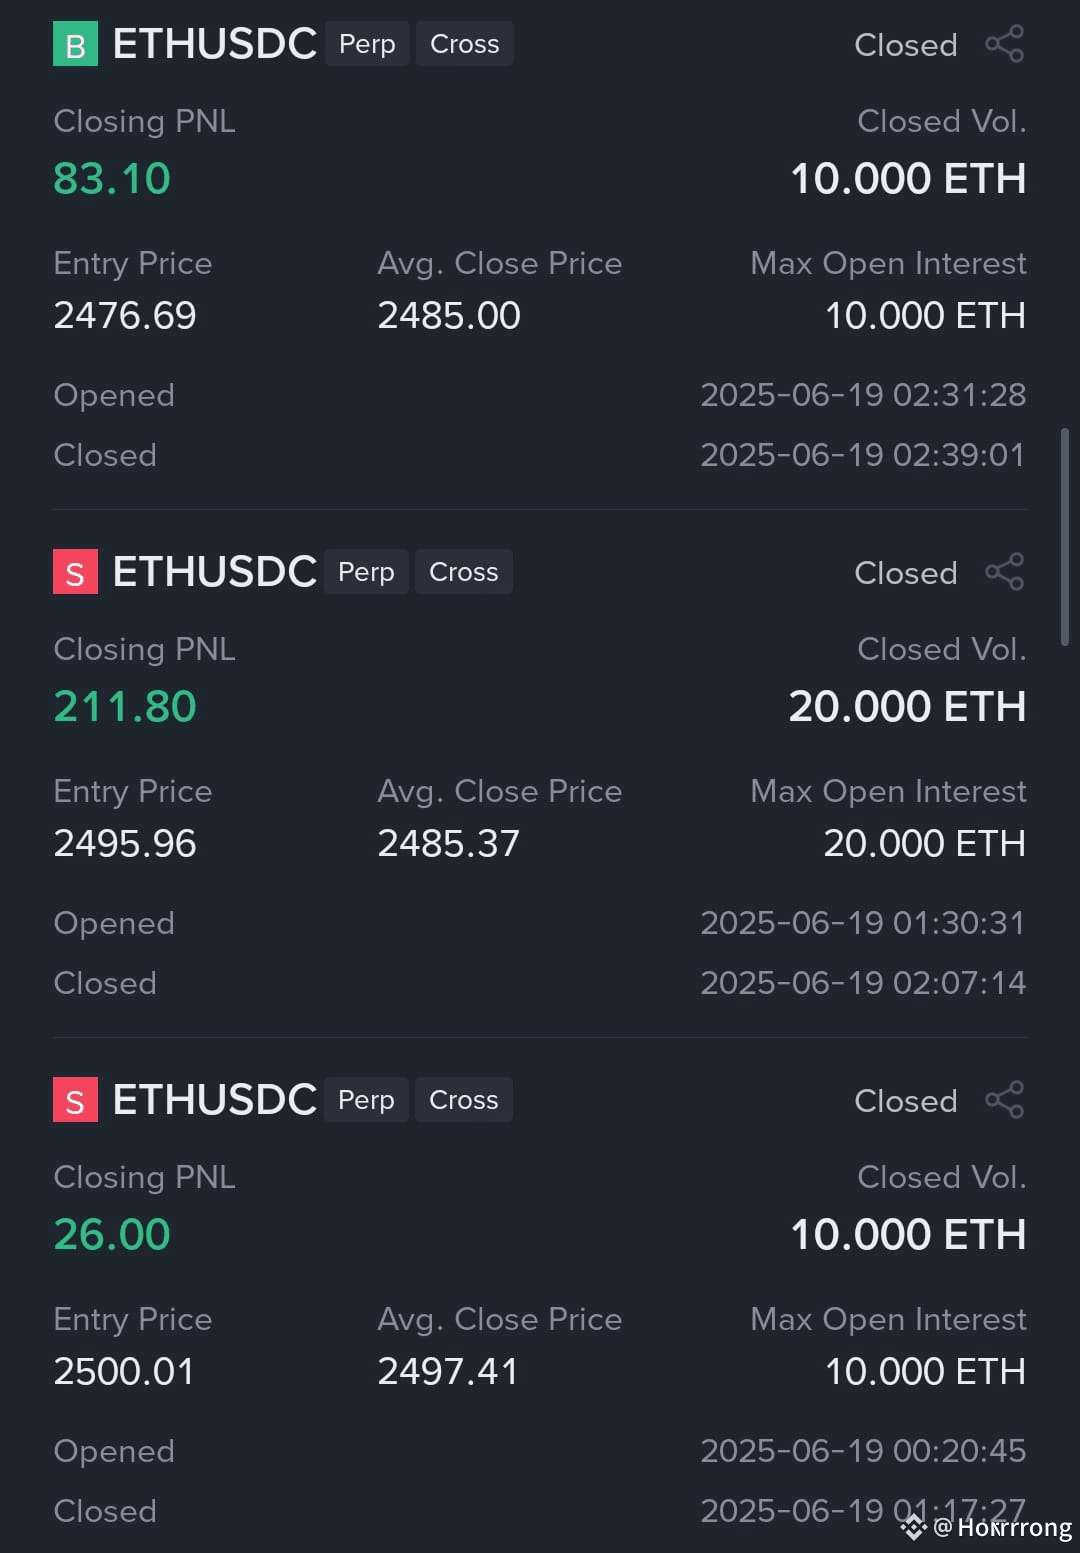Tap the red S badge on 26.00 trade

coord(75,1100)
